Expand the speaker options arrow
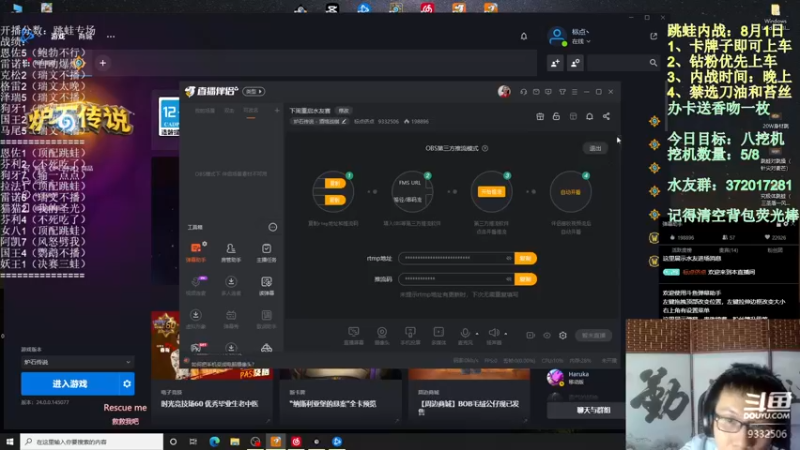Screen dimensions: 800x450 (506, 334)
